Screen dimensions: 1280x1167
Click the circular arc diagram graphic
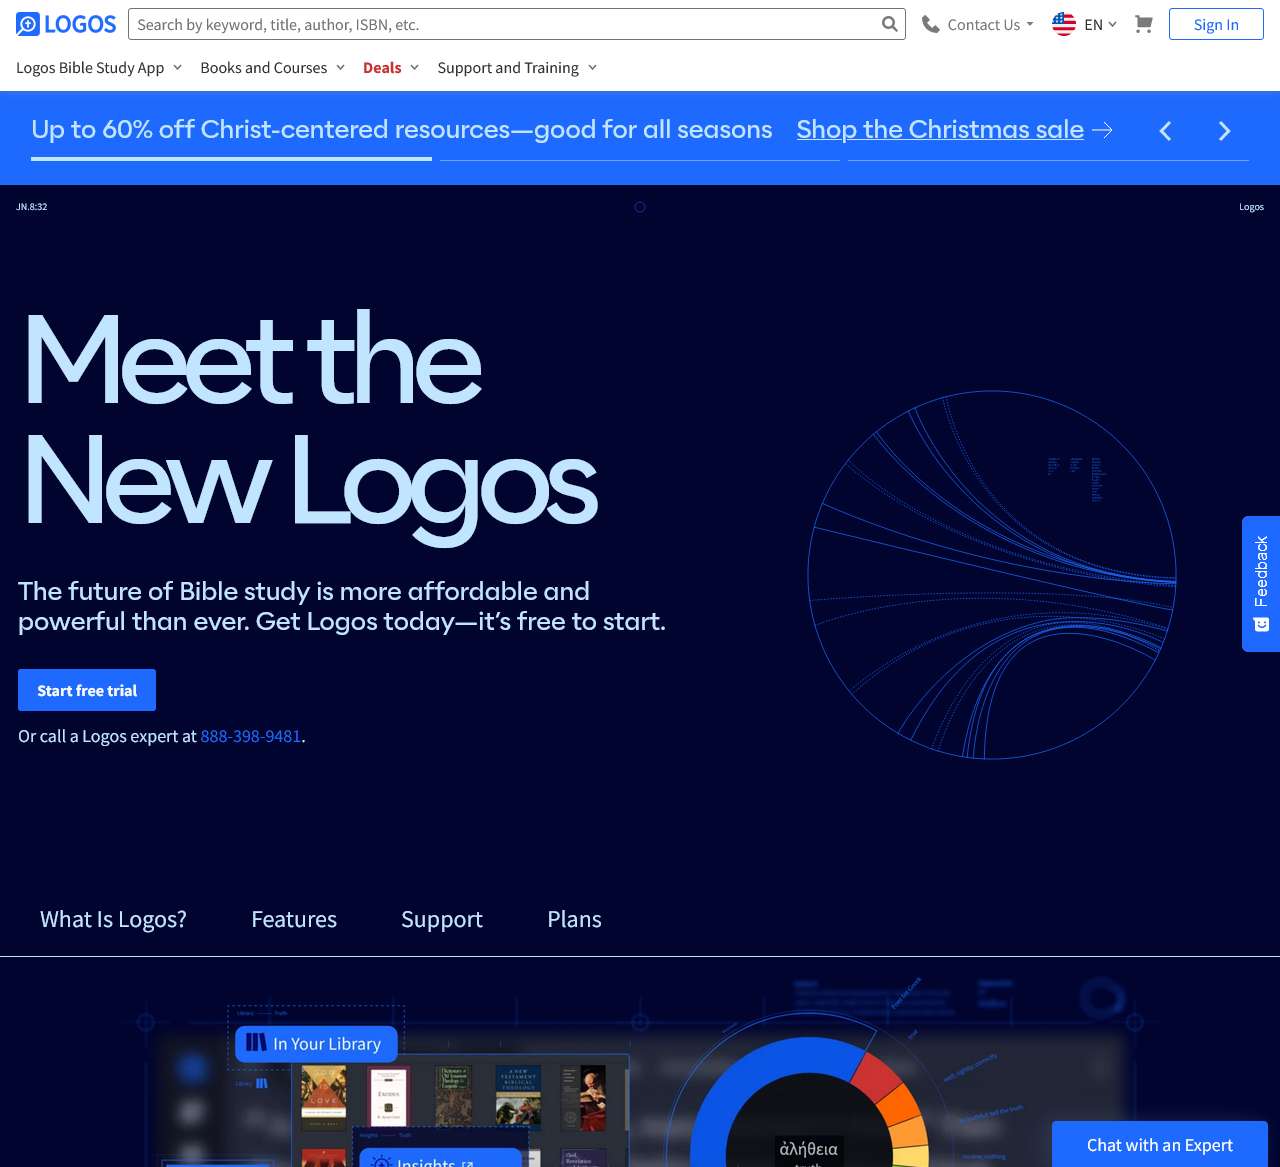(x=992, y=575)
